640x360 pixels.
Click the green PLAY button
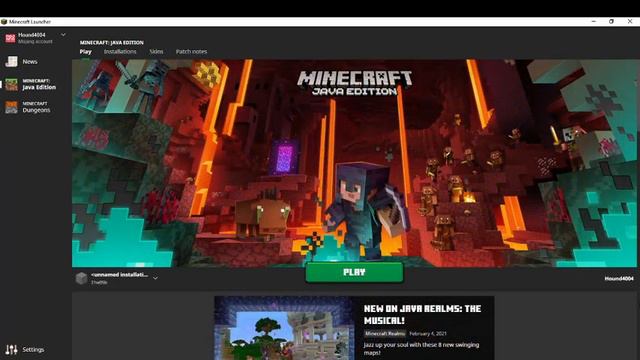pyautogui.click(x=354, y=272)
